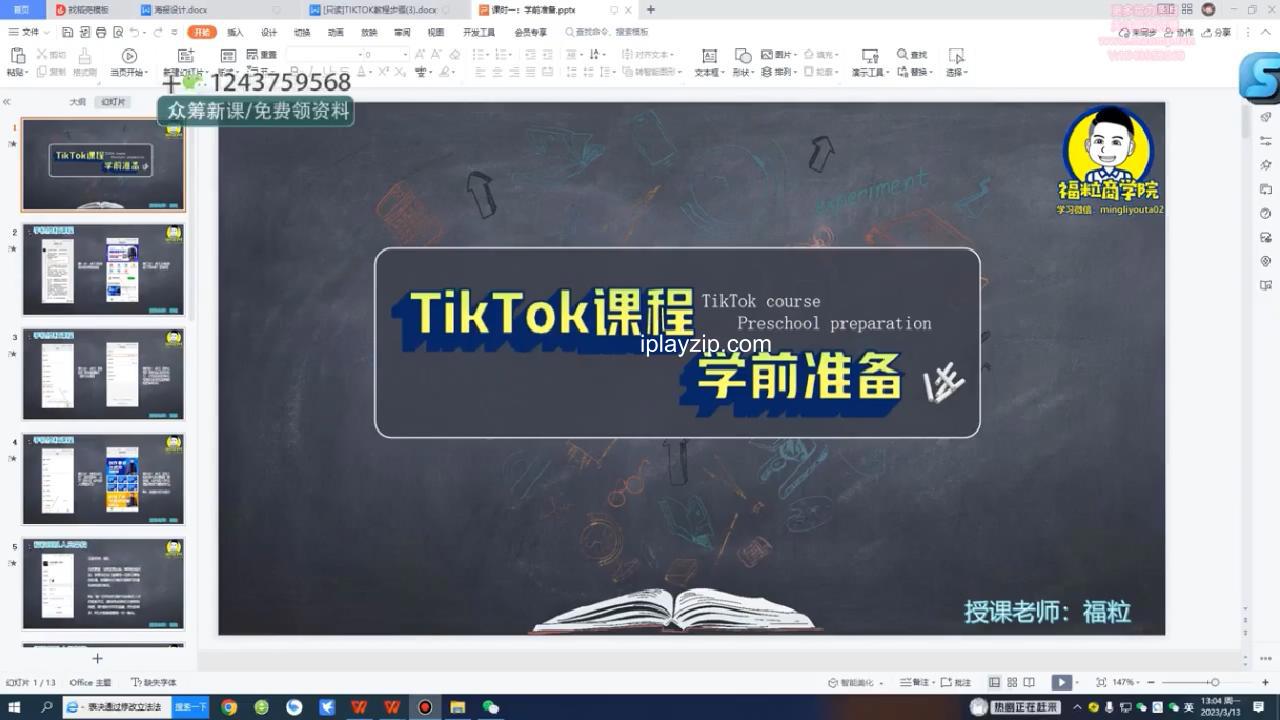Expand slideshow play options arrow in status bar
This screenshot has height=720, width=1280.
[x=1078, y=682]
